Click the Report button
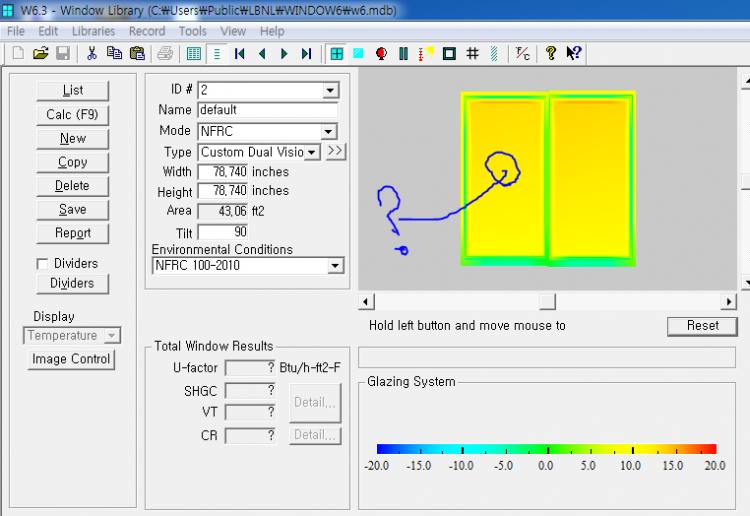 click(73, 233)
